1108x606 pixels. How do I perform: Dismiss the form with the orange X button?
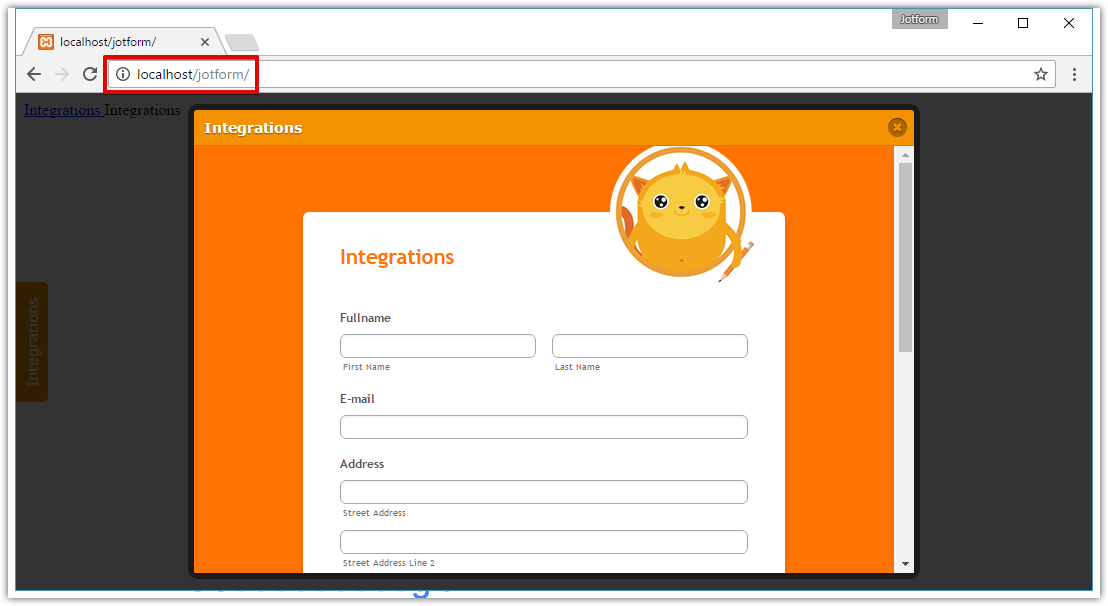(x=897, y=127)
